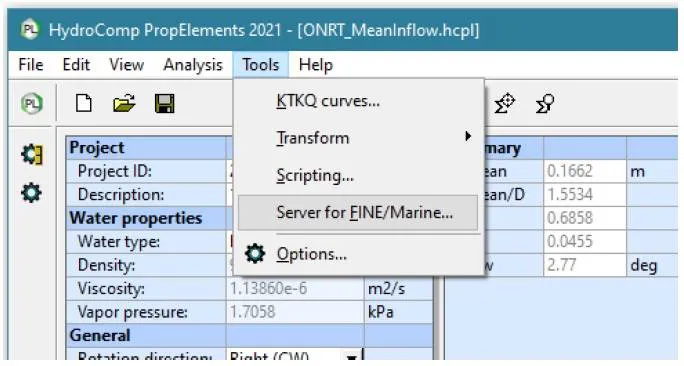Click the Description label
This screenshot has width=684, height=366.
[x=121, y=195]
